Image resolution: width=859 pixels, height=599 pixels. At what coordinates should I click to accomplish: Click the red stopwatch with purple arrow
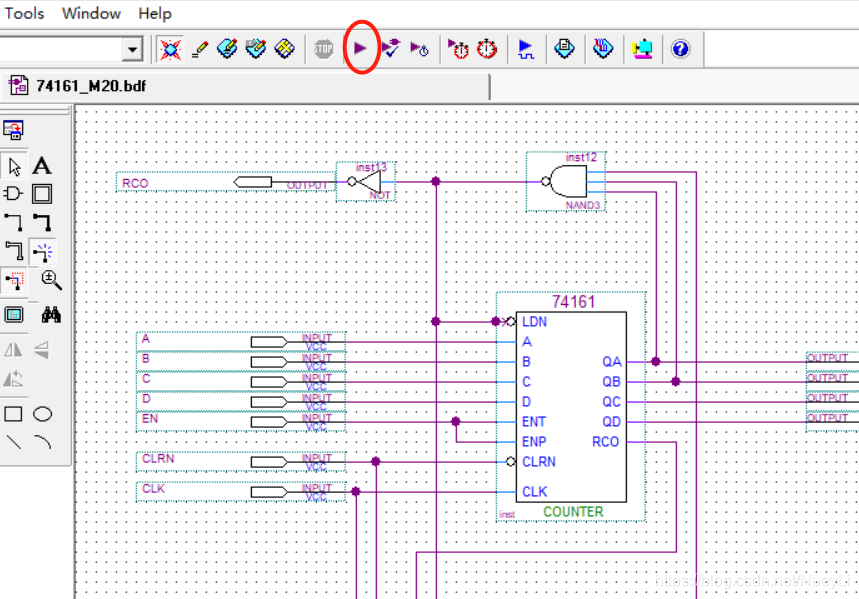[x=458, y=49]
